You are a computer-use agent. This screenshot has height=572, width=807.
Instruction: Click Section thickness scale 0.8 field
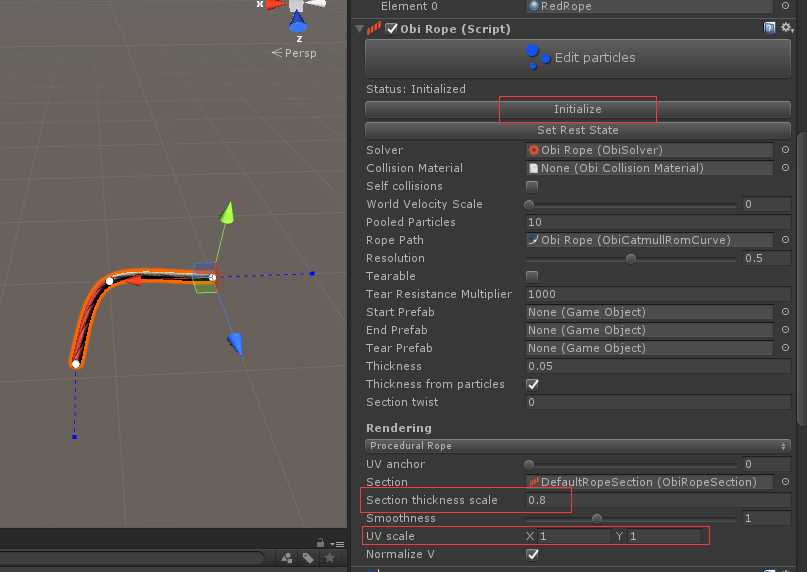coord(658,500)
